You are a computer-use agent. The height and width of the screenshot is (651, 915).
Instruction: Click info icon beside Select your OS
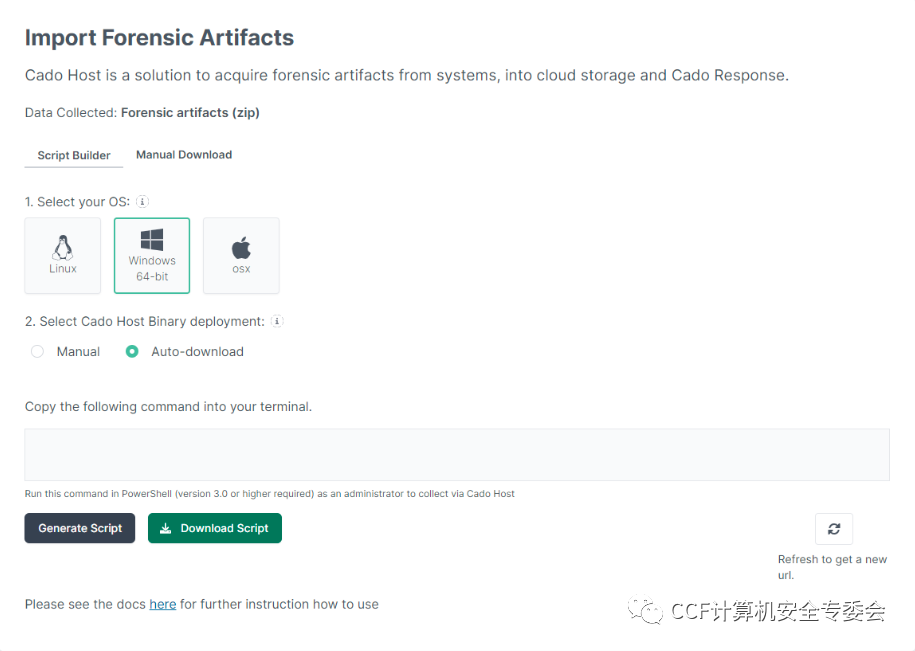pos(142,201)
